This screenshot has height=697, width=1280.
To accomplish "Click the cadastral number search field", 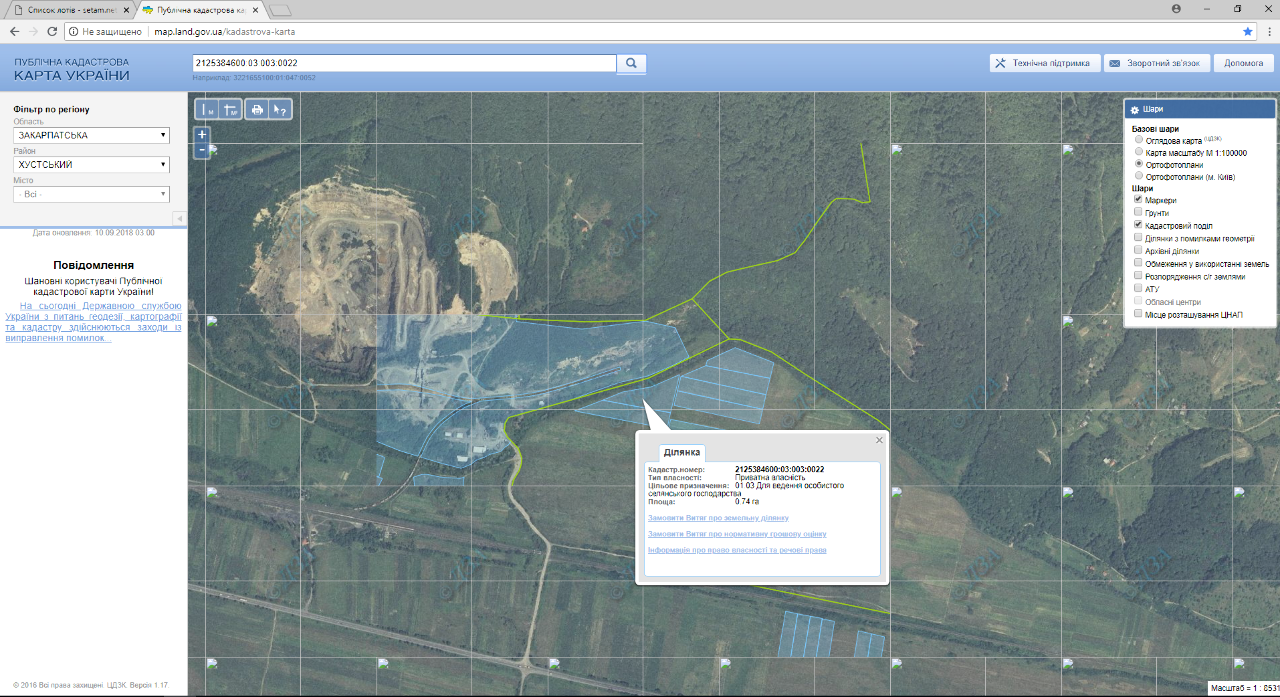I will click(x=404, y=63).
